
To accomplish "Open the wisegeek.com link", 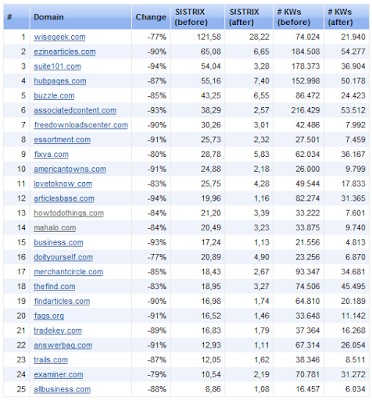I will coord(59,37).
